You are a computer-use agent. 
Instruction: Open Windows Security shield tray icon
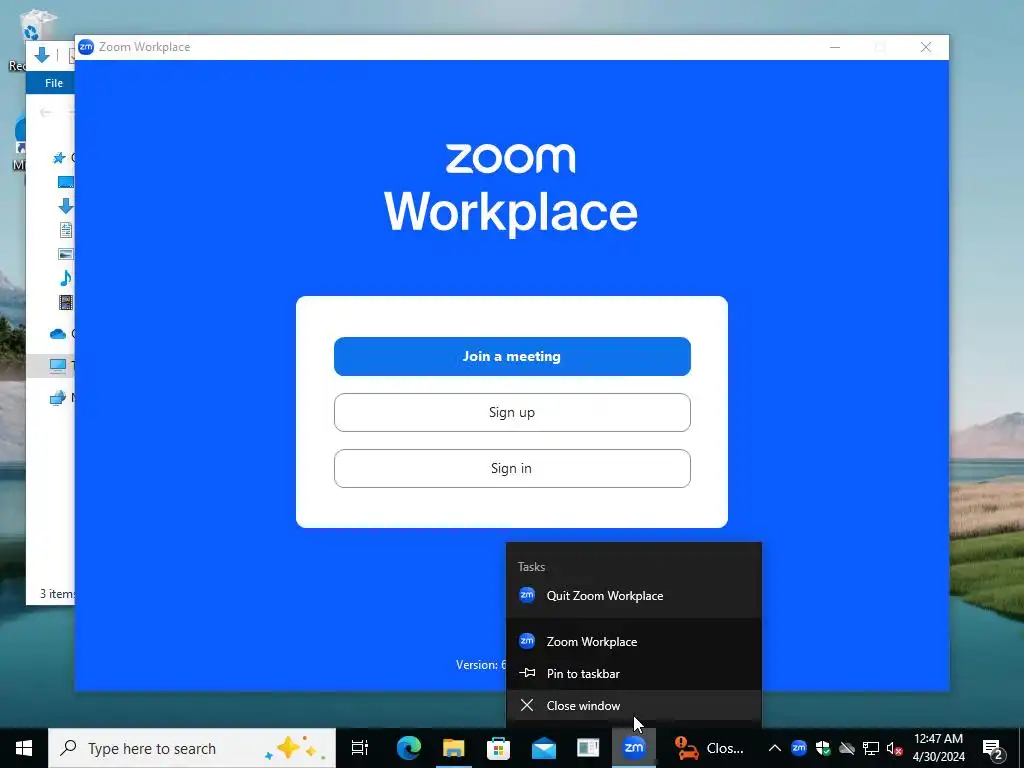pyautogui.click(x=823, y=748)
